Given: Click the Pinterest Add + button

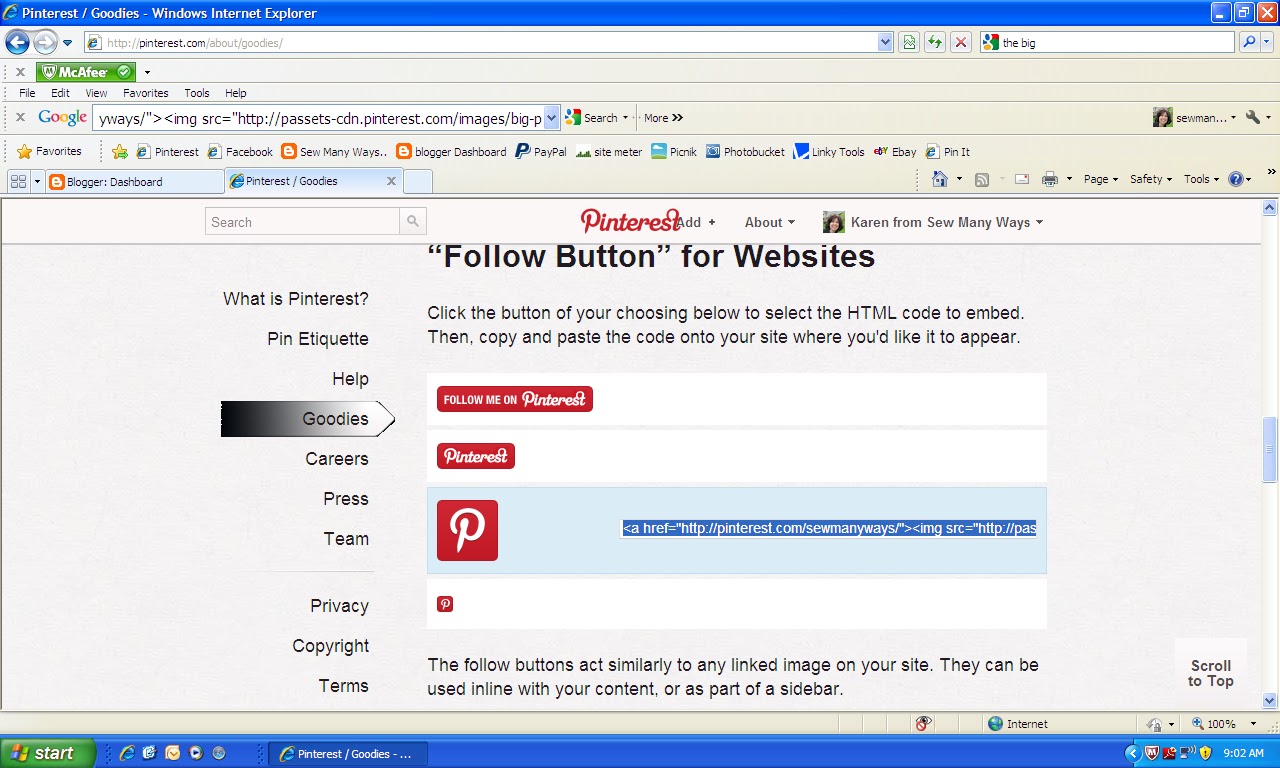Looking at the screenshot, I should [695, 222].
